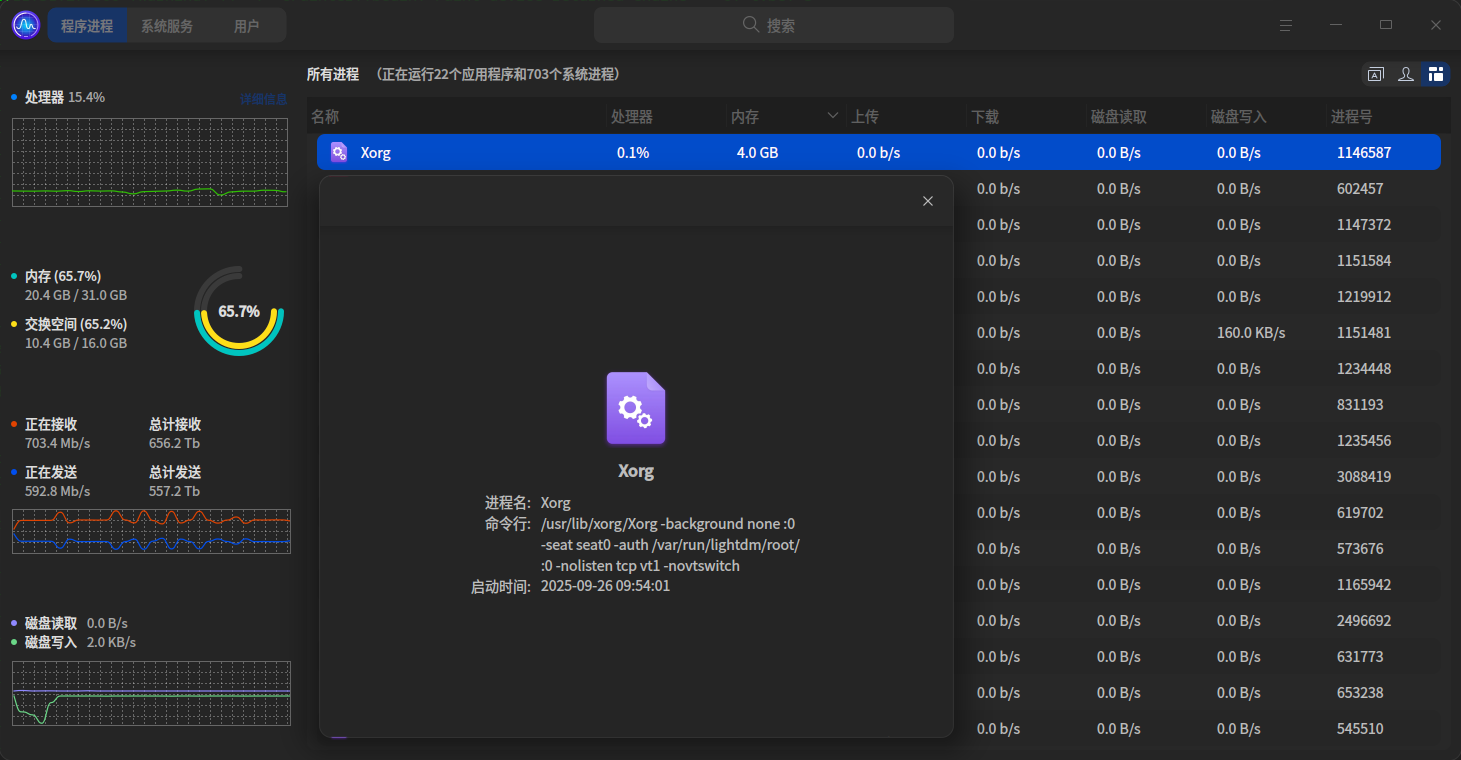Sort by the 上传 column header
The image size is (1461, 760).
click(x=906, y=117)
